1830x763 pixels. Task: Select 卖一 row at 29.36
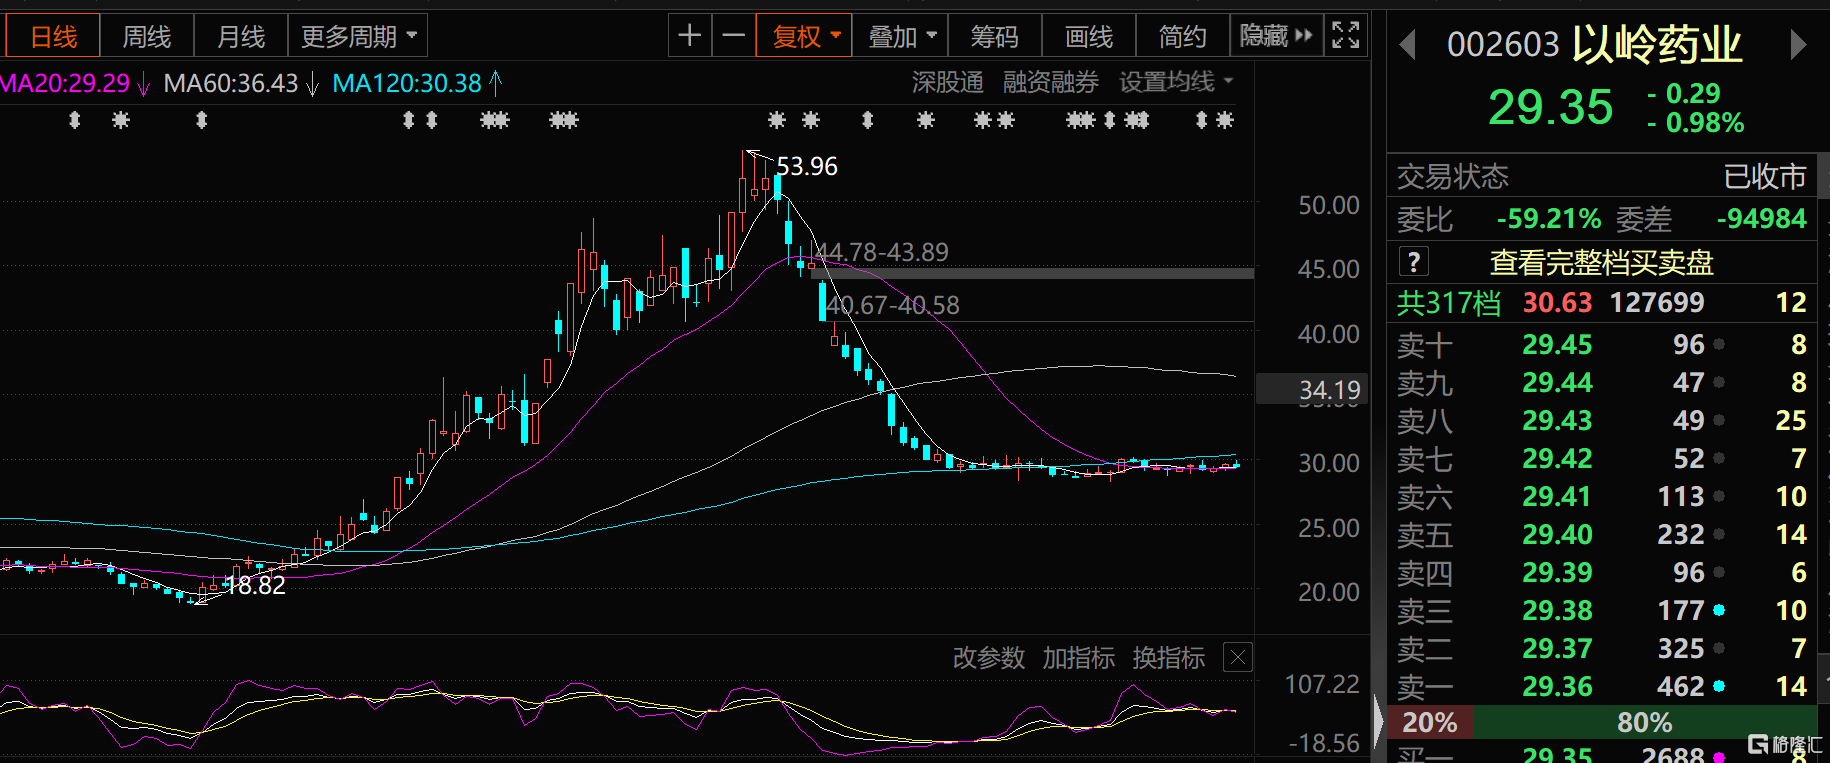1601,686
